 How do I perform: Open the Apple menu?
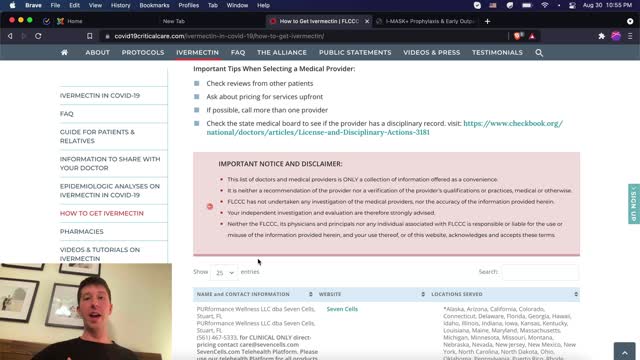12,5
